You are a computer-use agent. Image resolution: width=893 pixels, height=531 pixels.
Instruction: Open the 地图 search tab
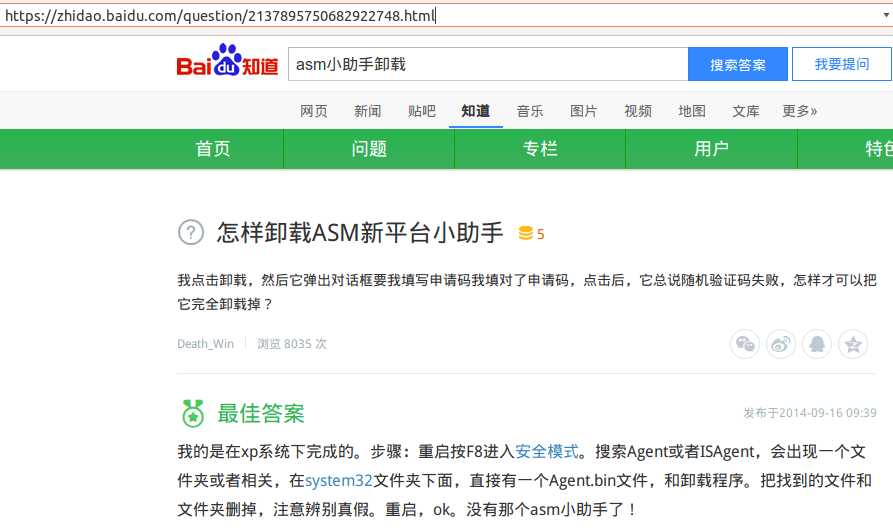[x=692, y=111]
